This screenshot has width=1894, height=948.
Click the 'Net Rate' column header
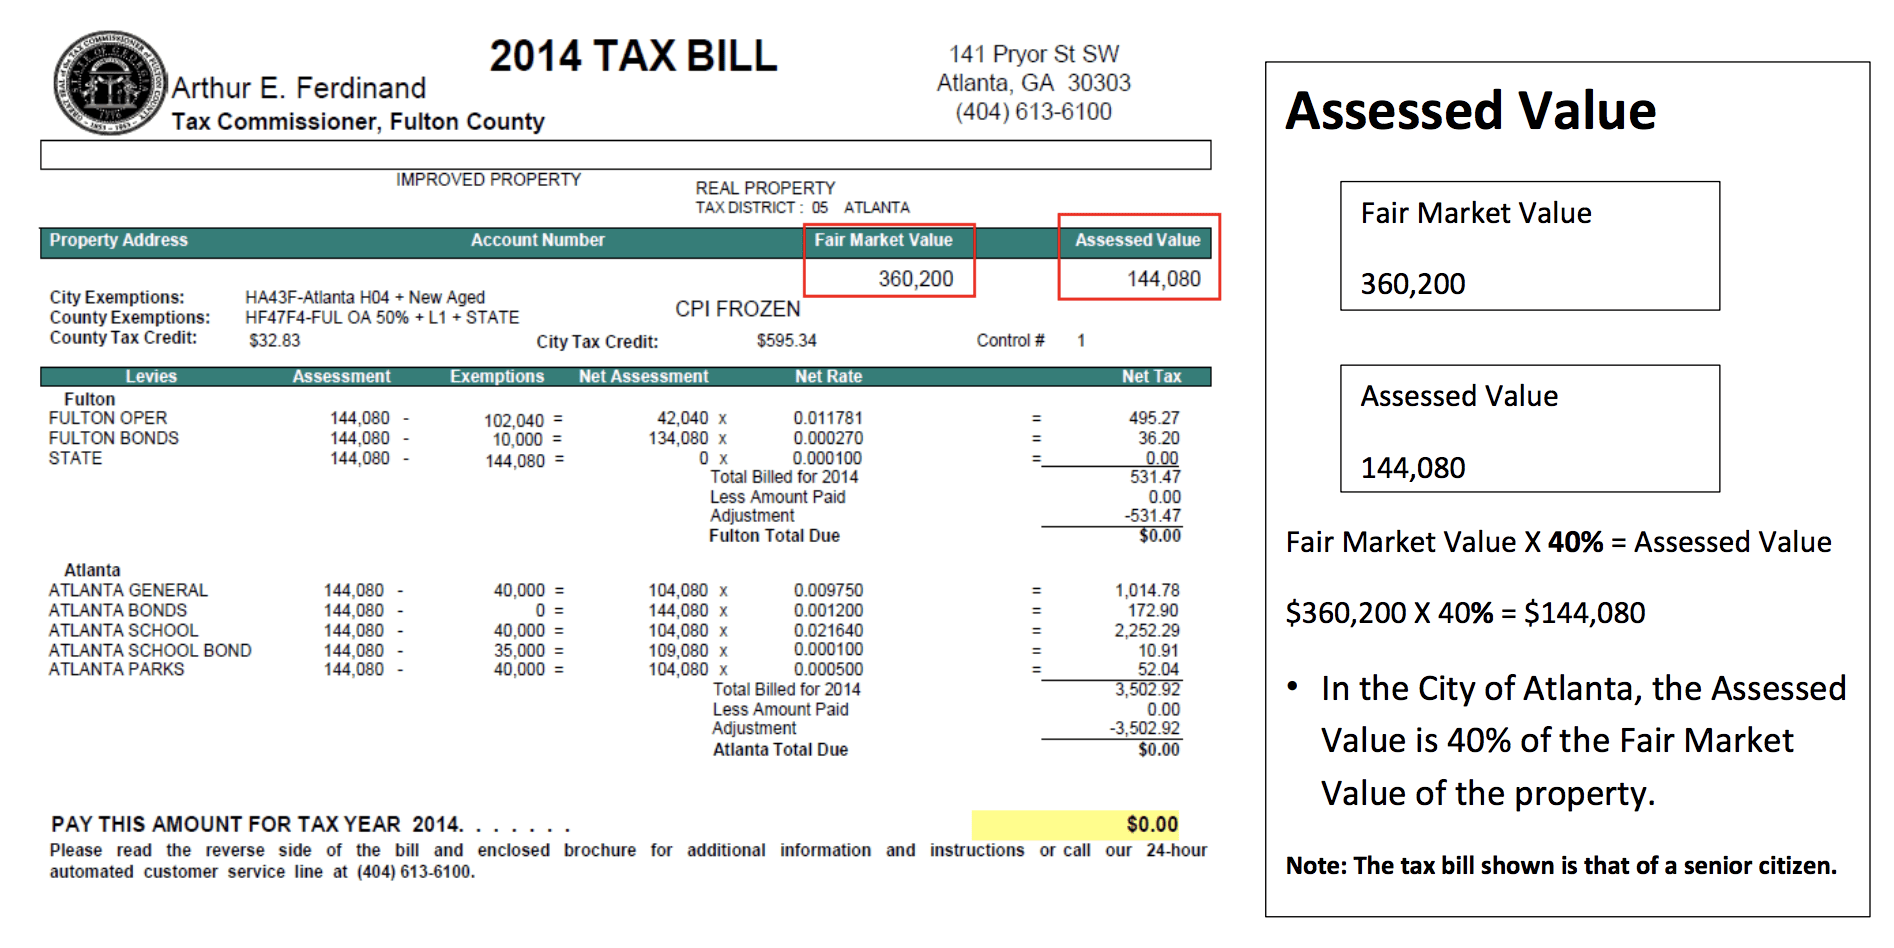click(x=829, y=376)
